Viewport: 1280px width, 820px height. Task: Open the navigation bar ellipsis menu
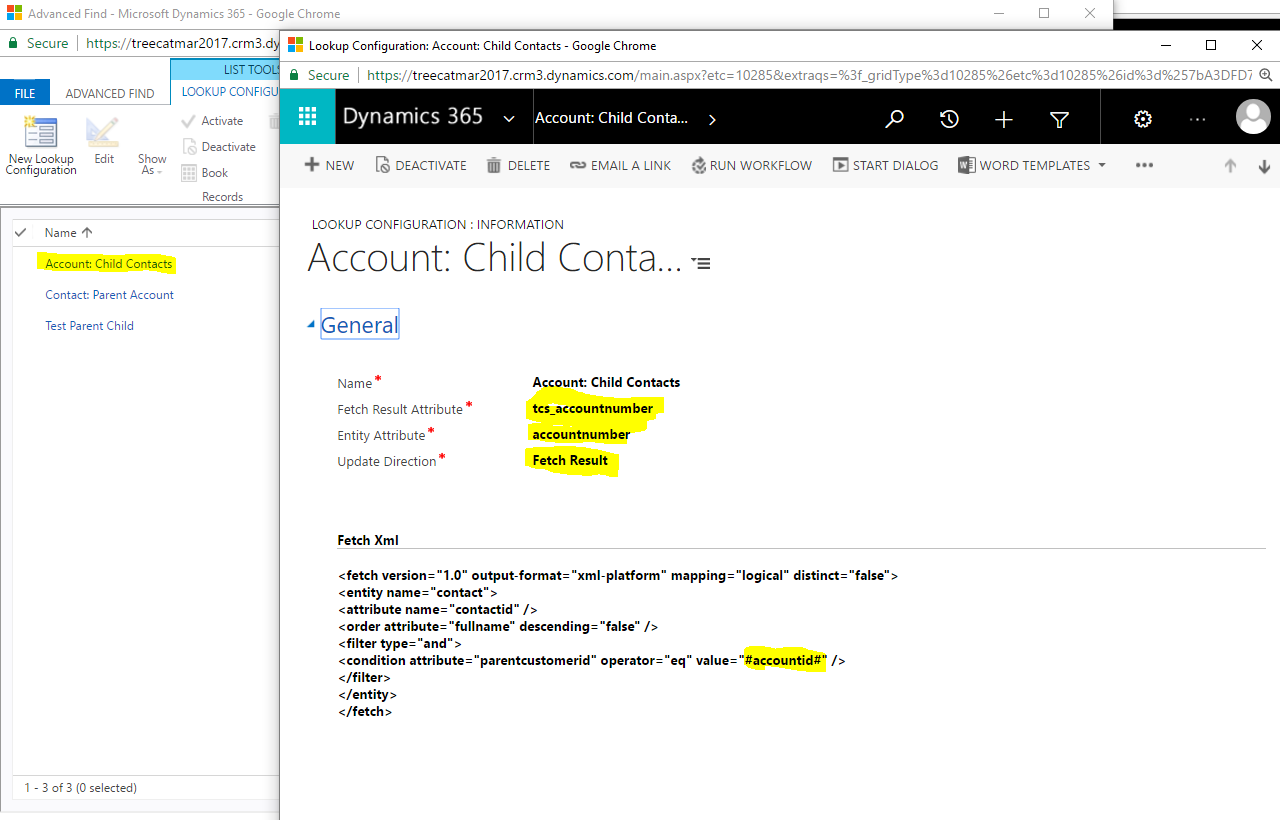1198,119
